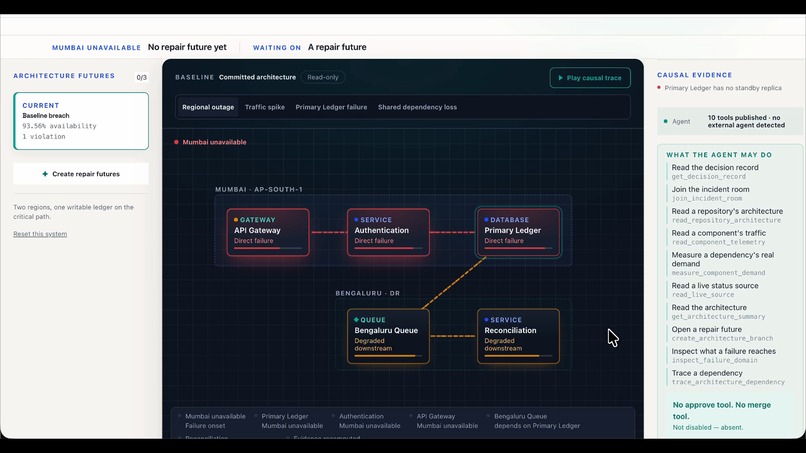Screen dimensions: 806x453
Task: Select the Bengaluru Queue node
Action: point(388,336)
